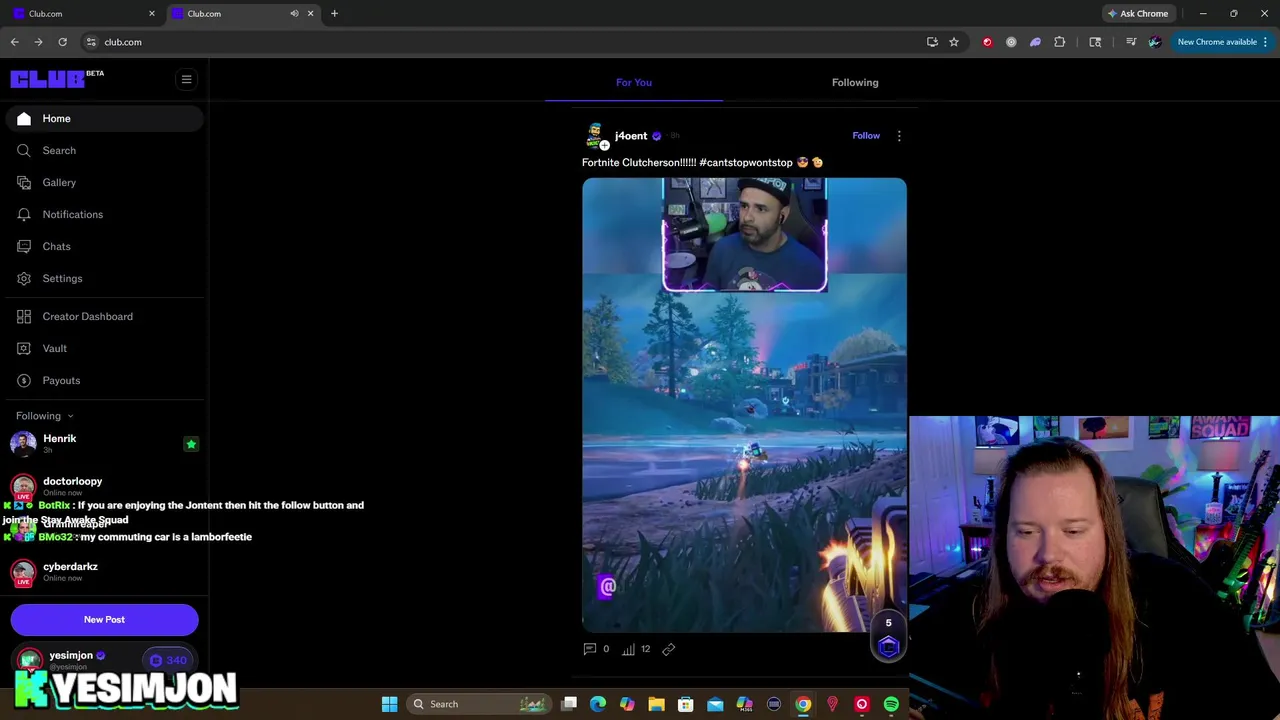Open Chrome's three-dot menu
Screen dimensions: 1280x720
coord(1265,42)
